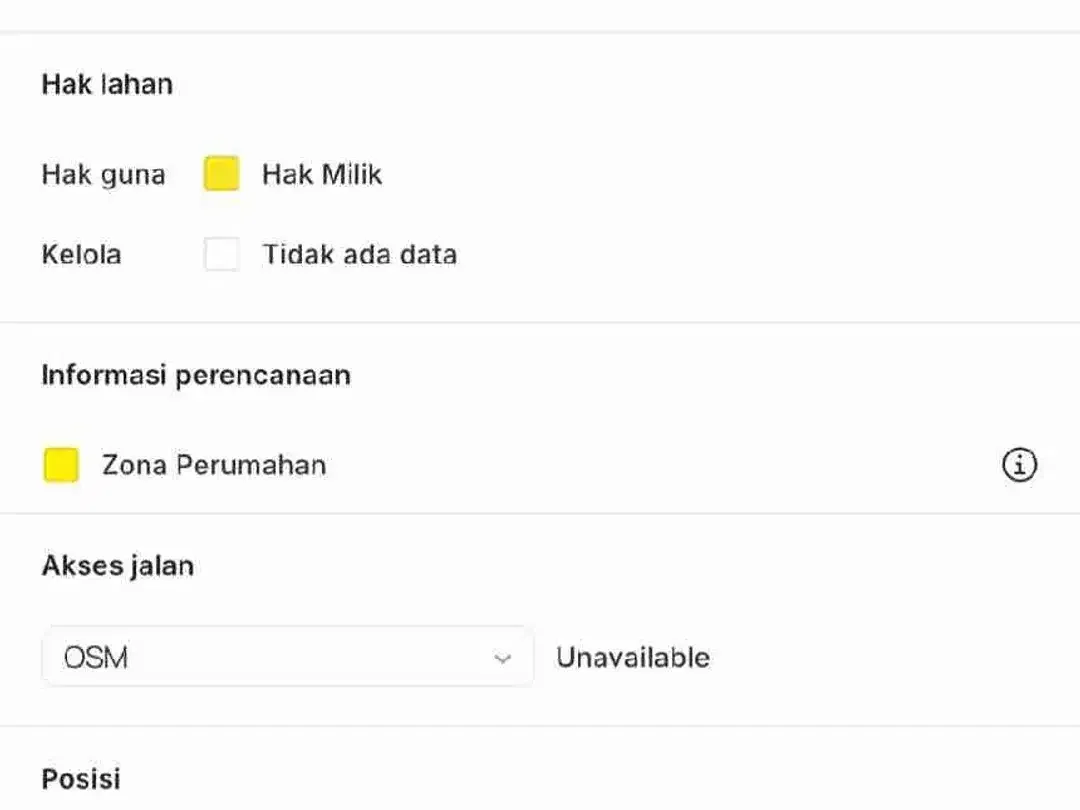Click the 'OSM' text in the combo box
Viewport: 1080px width, 810px height.
tap(96, 658)
